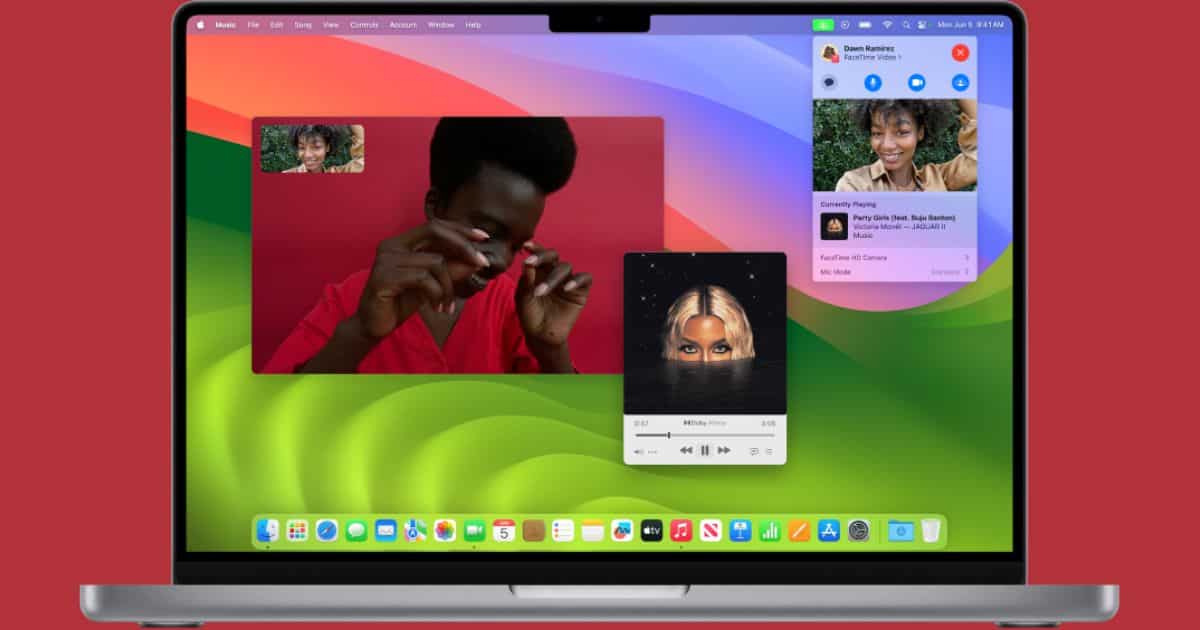Mute the microphone in FaceTime panel
The width and height of the screenshot is (1200, 630).
873,83
